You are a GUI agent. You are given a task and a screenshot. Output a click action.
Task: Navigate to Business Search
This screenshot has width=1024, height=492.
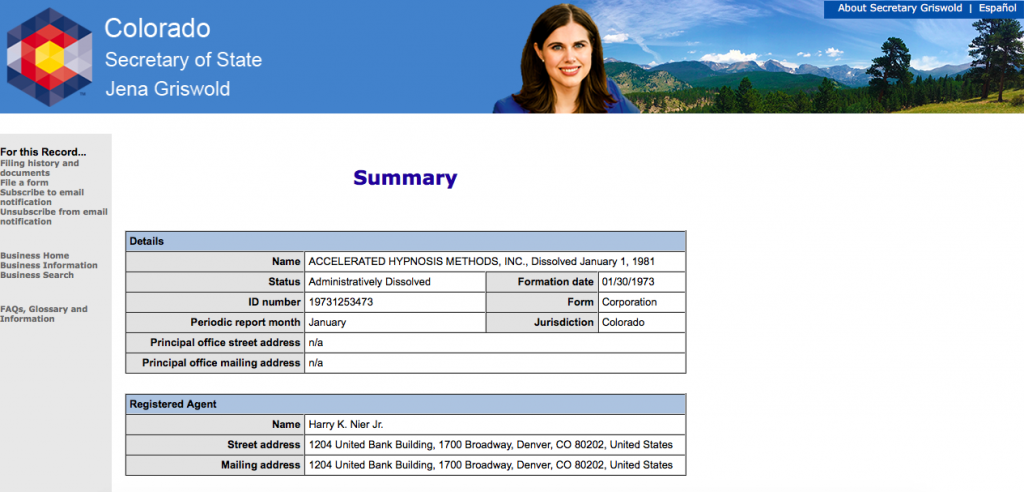37,275
